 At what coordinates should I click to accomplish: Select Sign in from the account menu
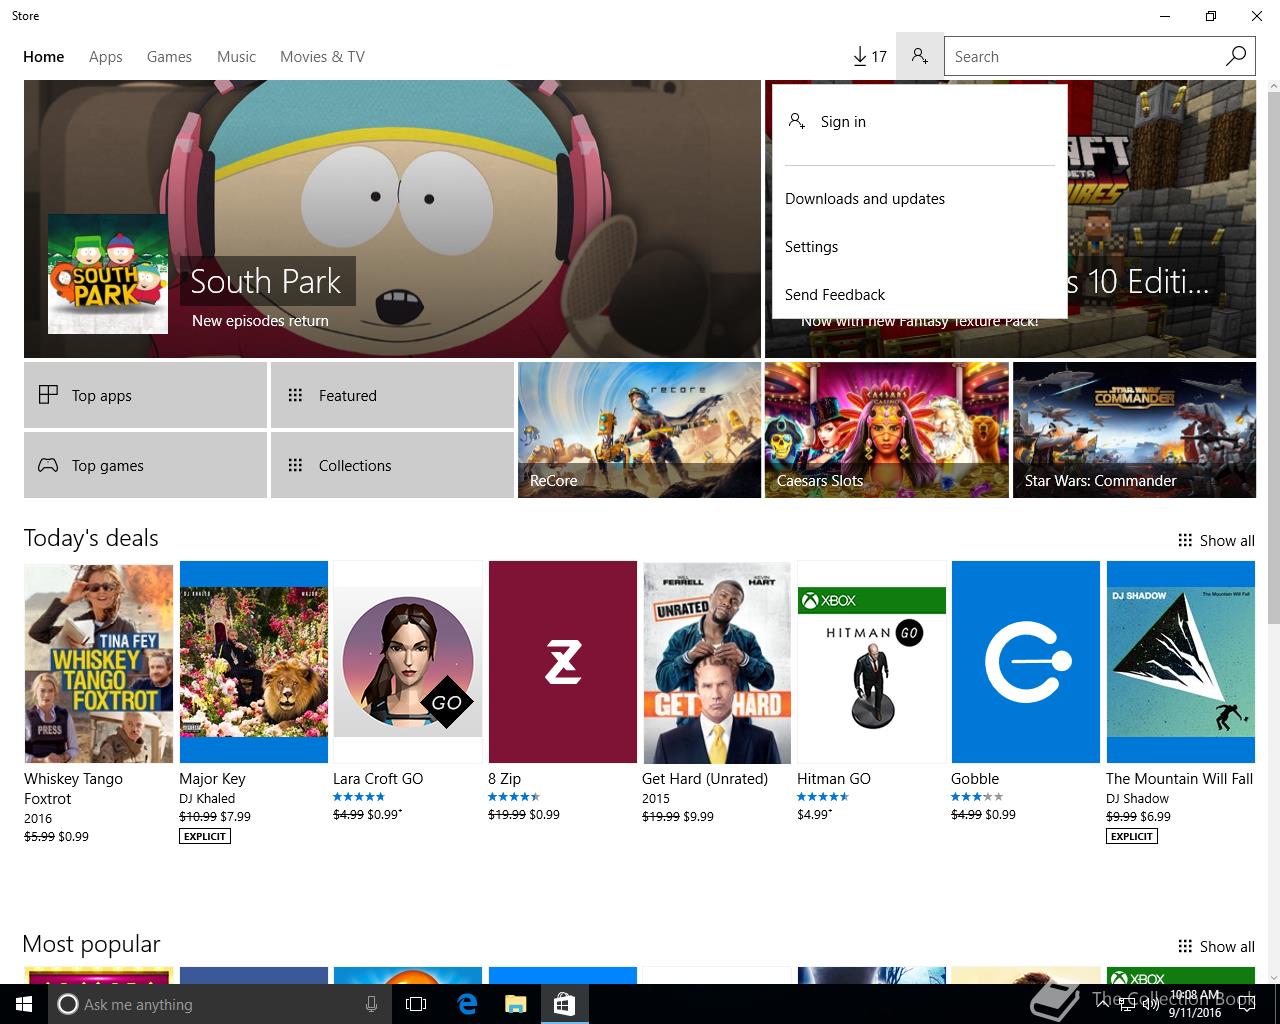click(919, 122)
